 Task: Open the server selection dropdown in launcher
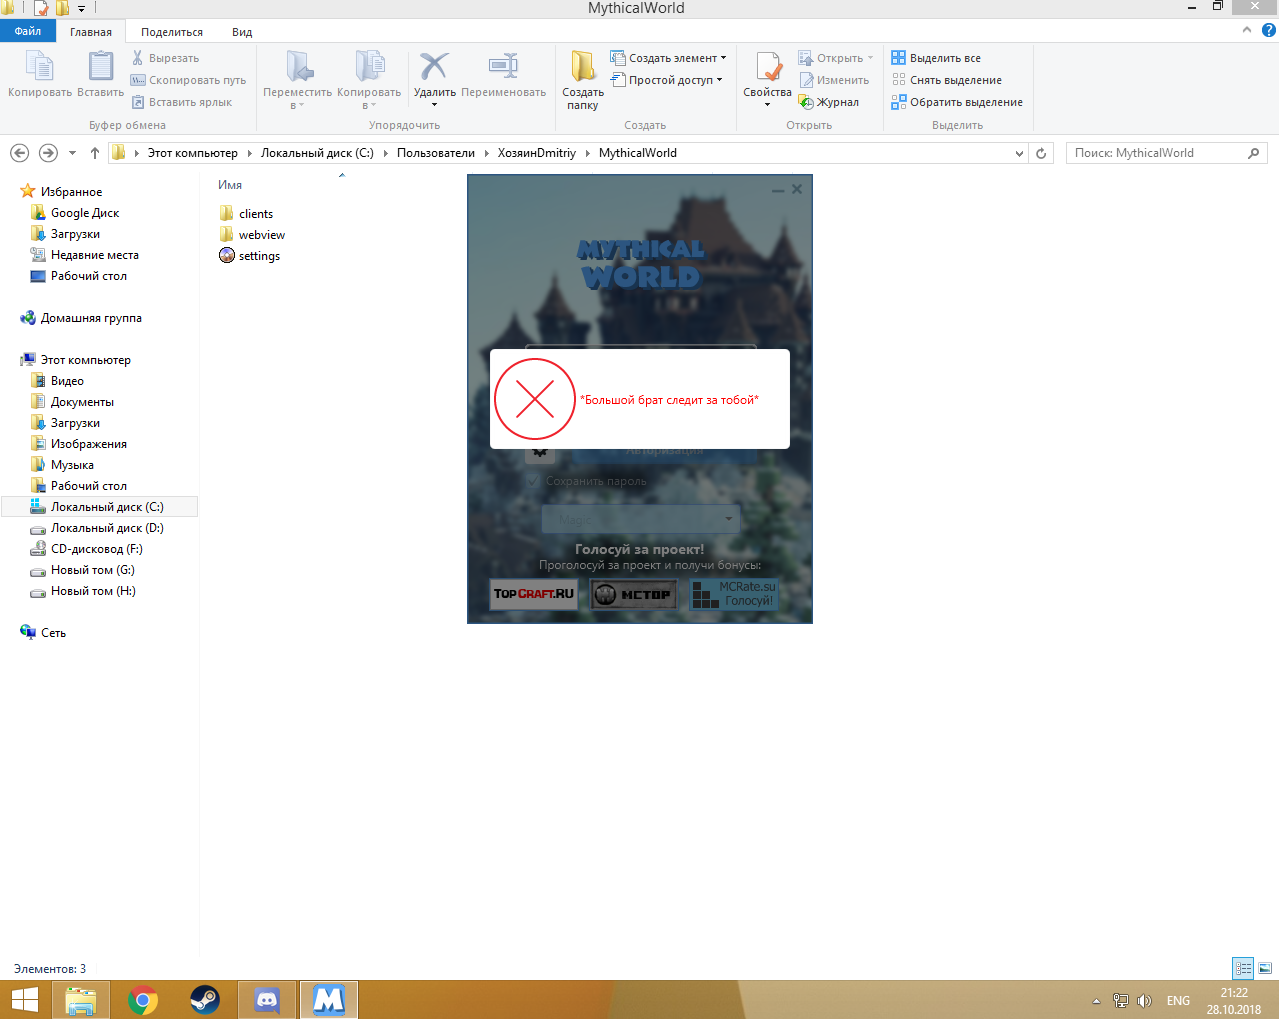tap(640, 519)
